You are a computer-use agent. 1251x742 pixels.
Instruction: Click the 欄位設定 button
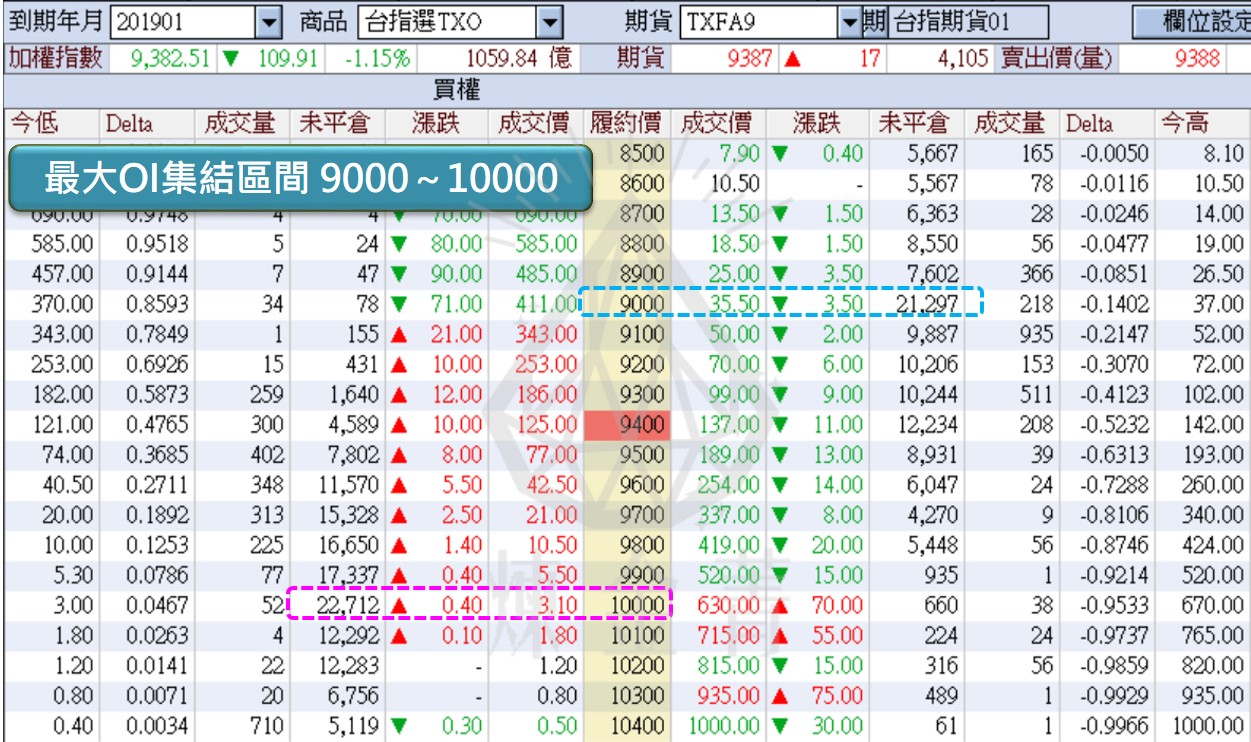(x=1193, y=20)
